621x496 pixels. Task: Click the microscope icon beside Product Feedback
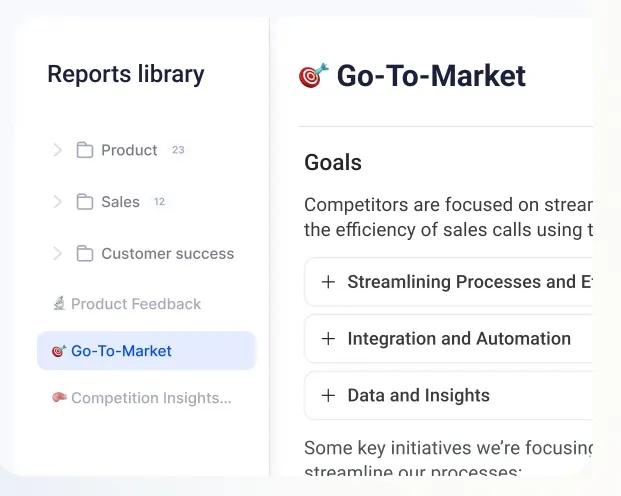[59, 303]
